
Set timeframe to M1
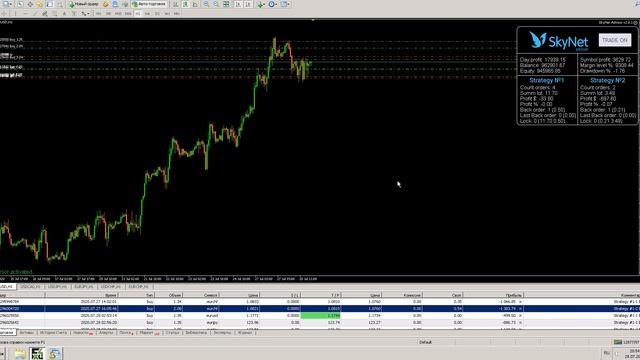98,13
